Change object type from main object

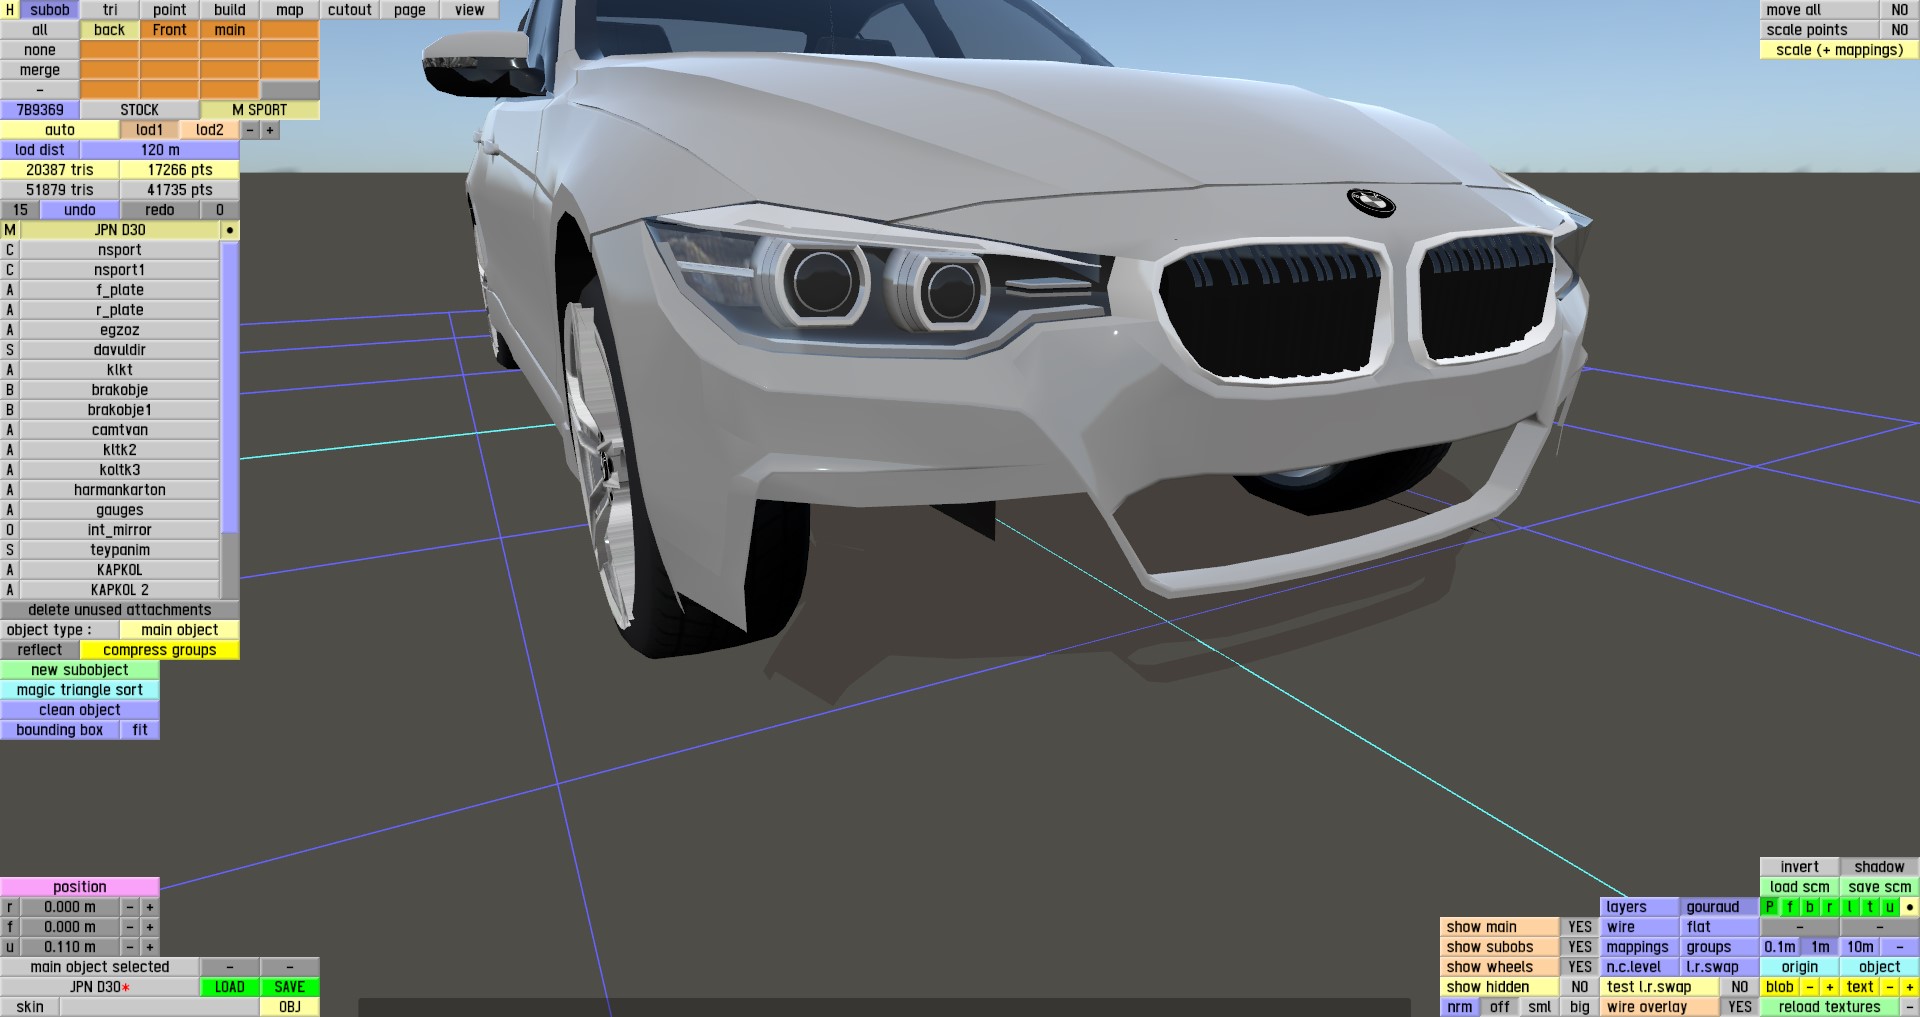(180, 630)
